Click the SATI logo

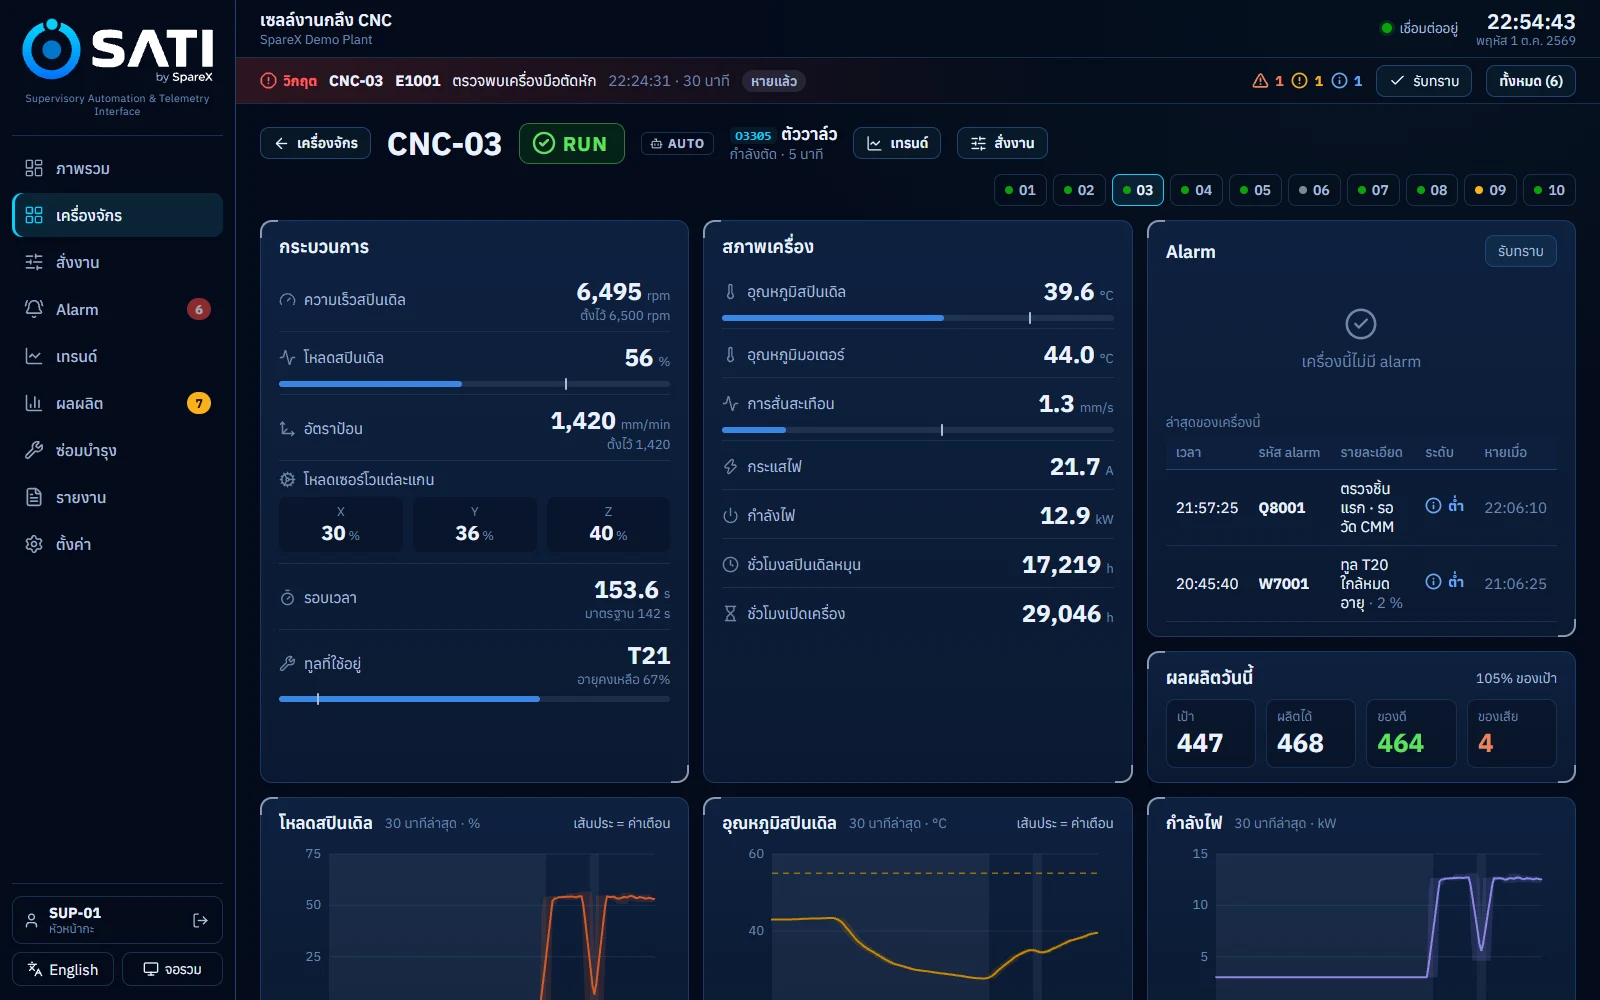pos(118,50)
